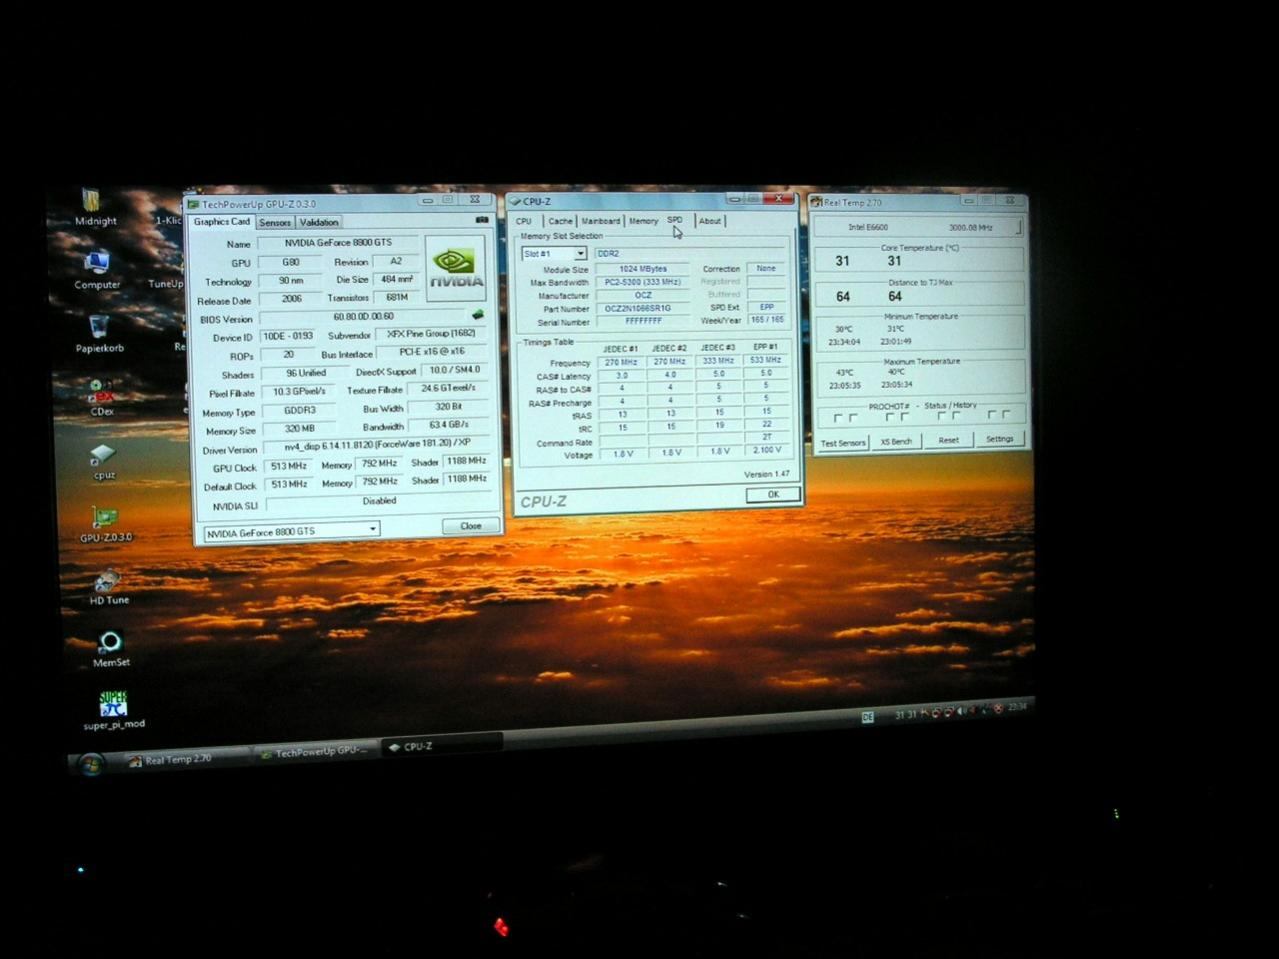Screen dimensions: 1279x959
Task: Click the Reset button in Real Temp
Action: coord(948,440)
